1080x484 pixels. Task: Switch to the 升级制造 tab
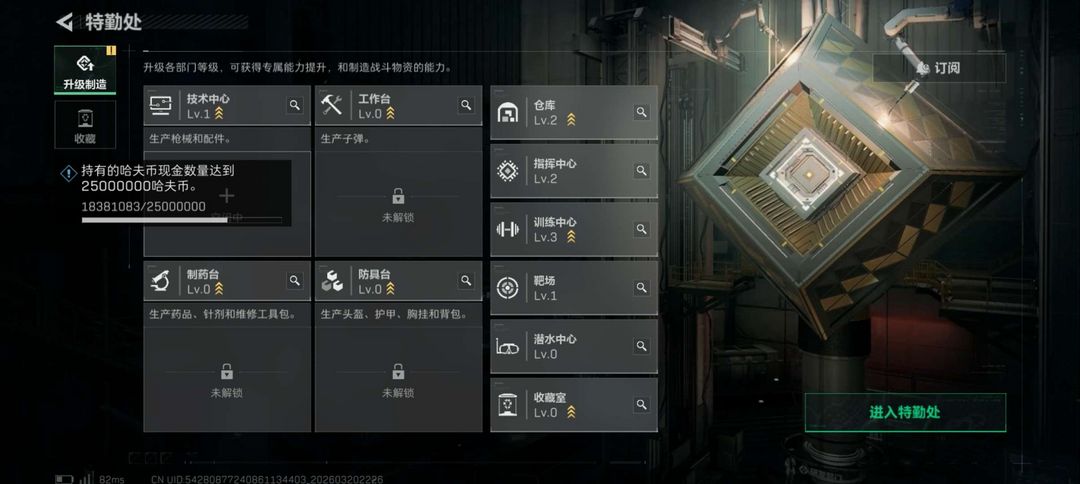point(85,70)
